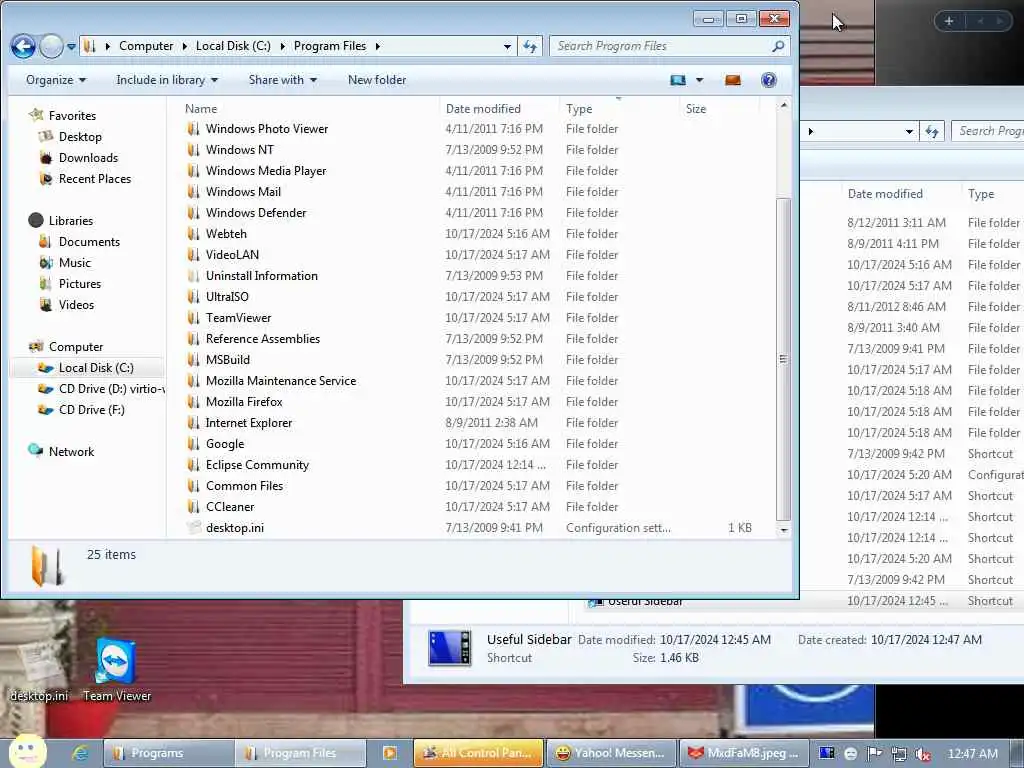The height and width of the screenshot is (768, 1024).
Task: Open address dropdown in the background Programs window
Action: (x=909, y=131)
